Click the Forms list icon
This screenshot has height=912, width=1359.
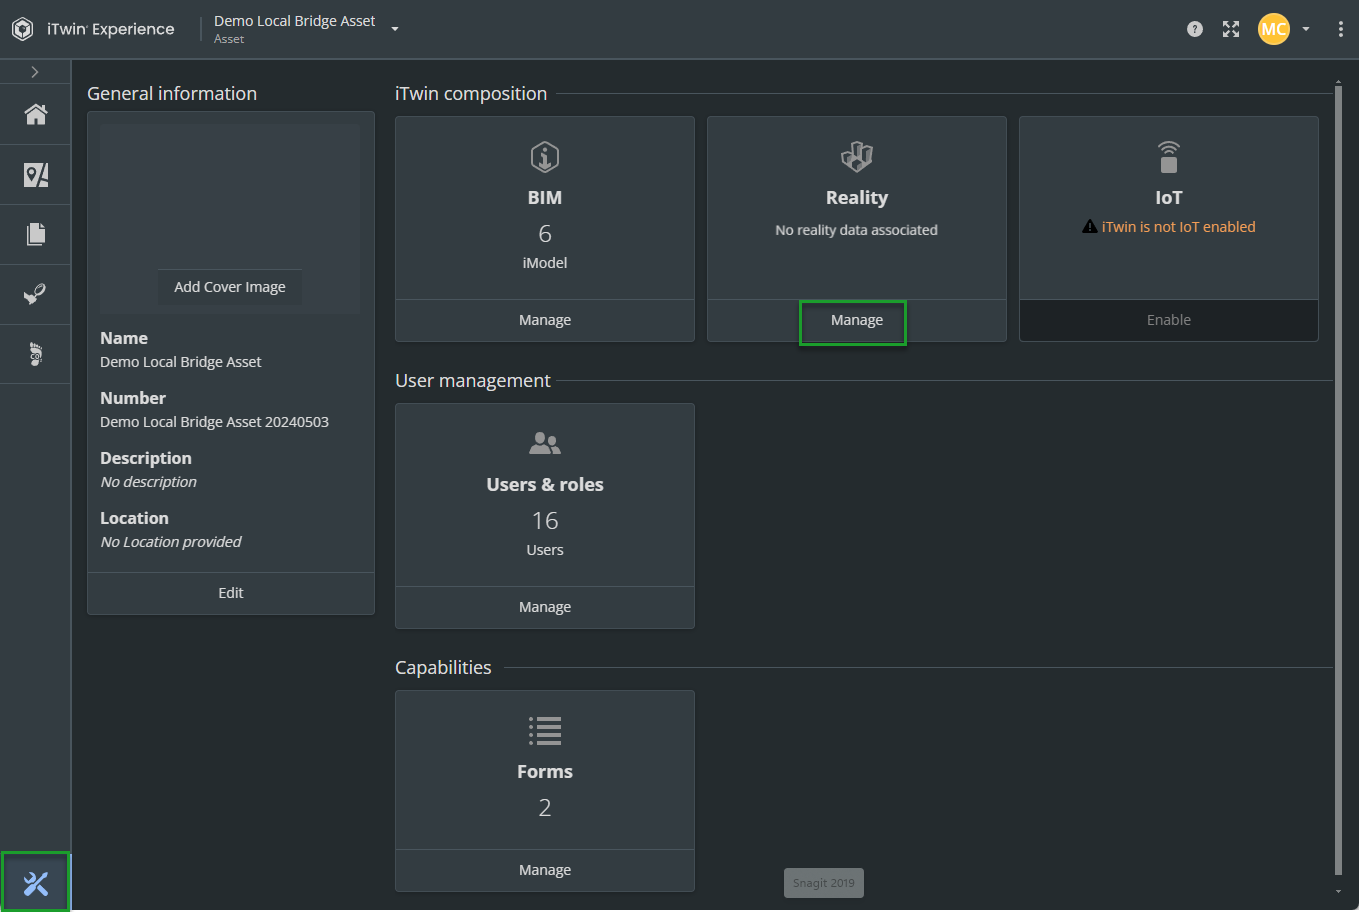pos(545,731)
